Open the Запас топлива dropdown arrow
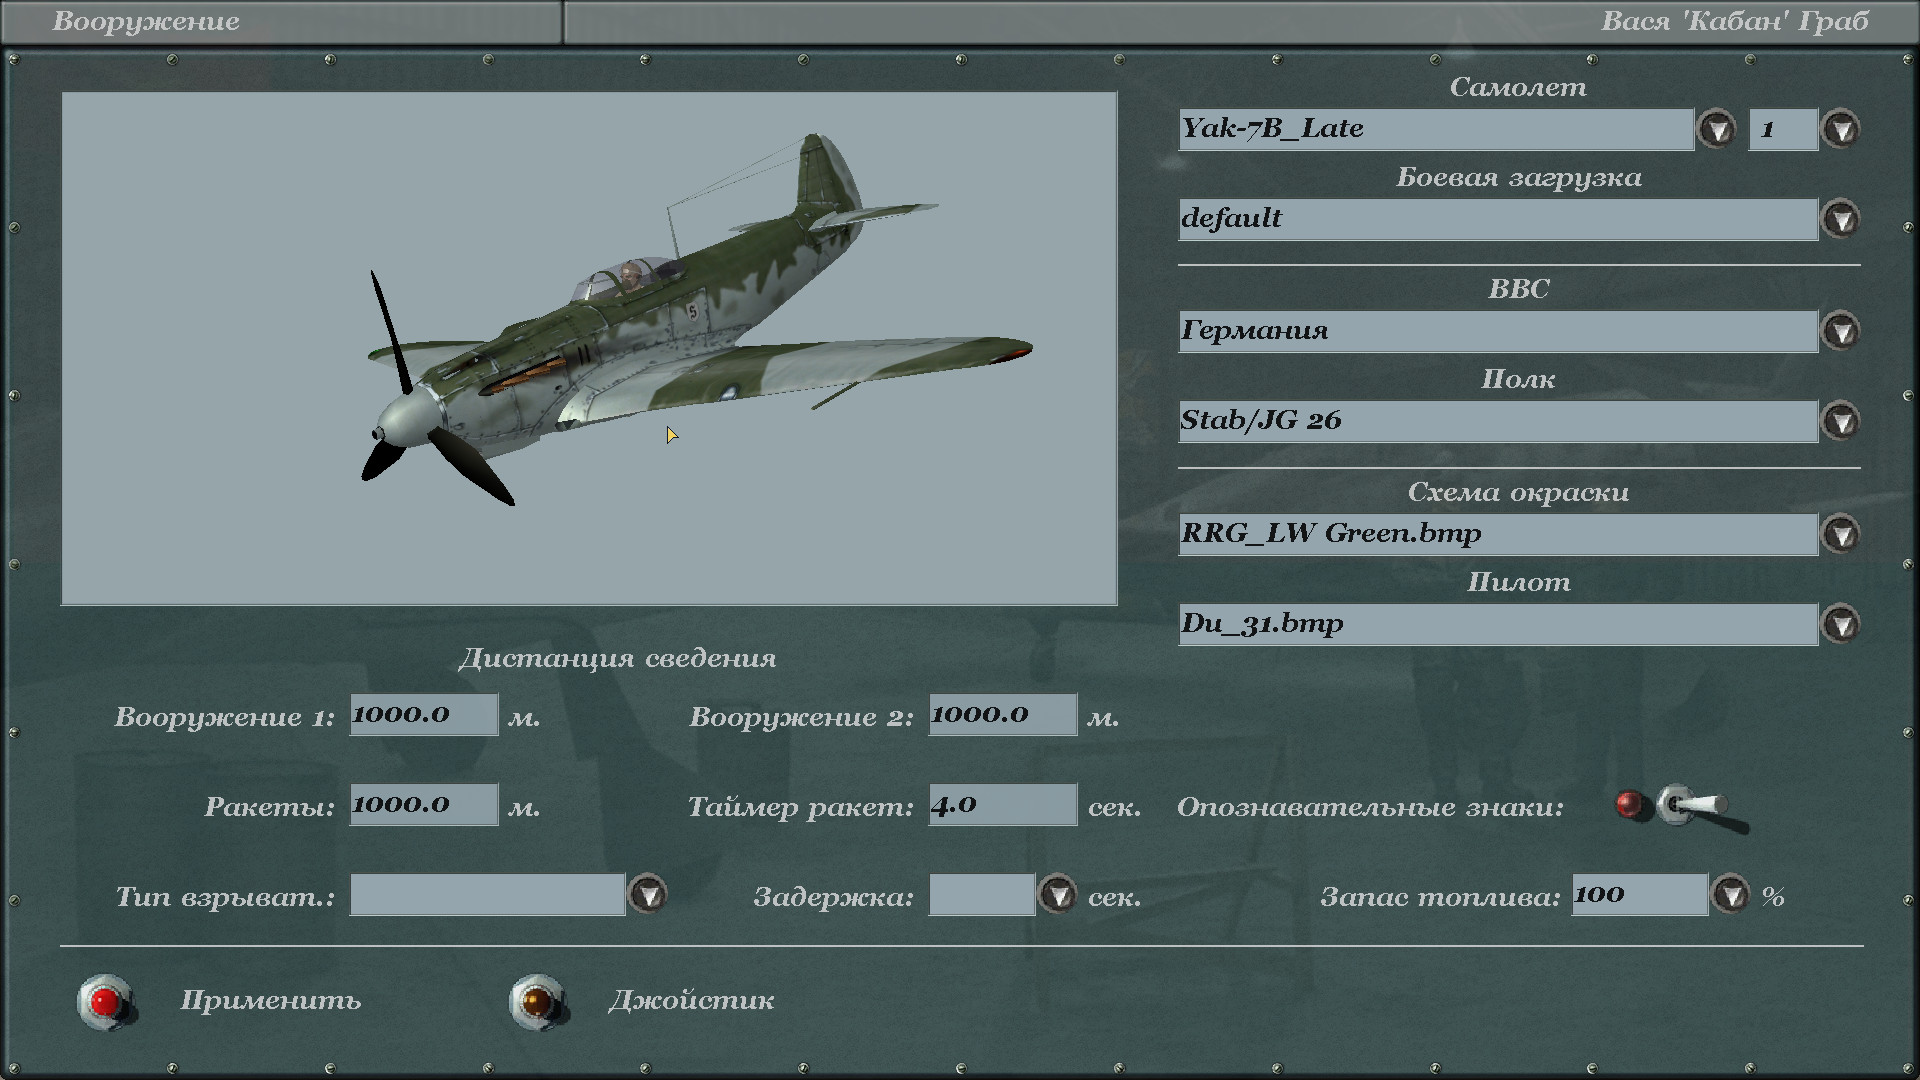The width and height of the screenshot is (1920, 1080). [x=1731, y=894]
